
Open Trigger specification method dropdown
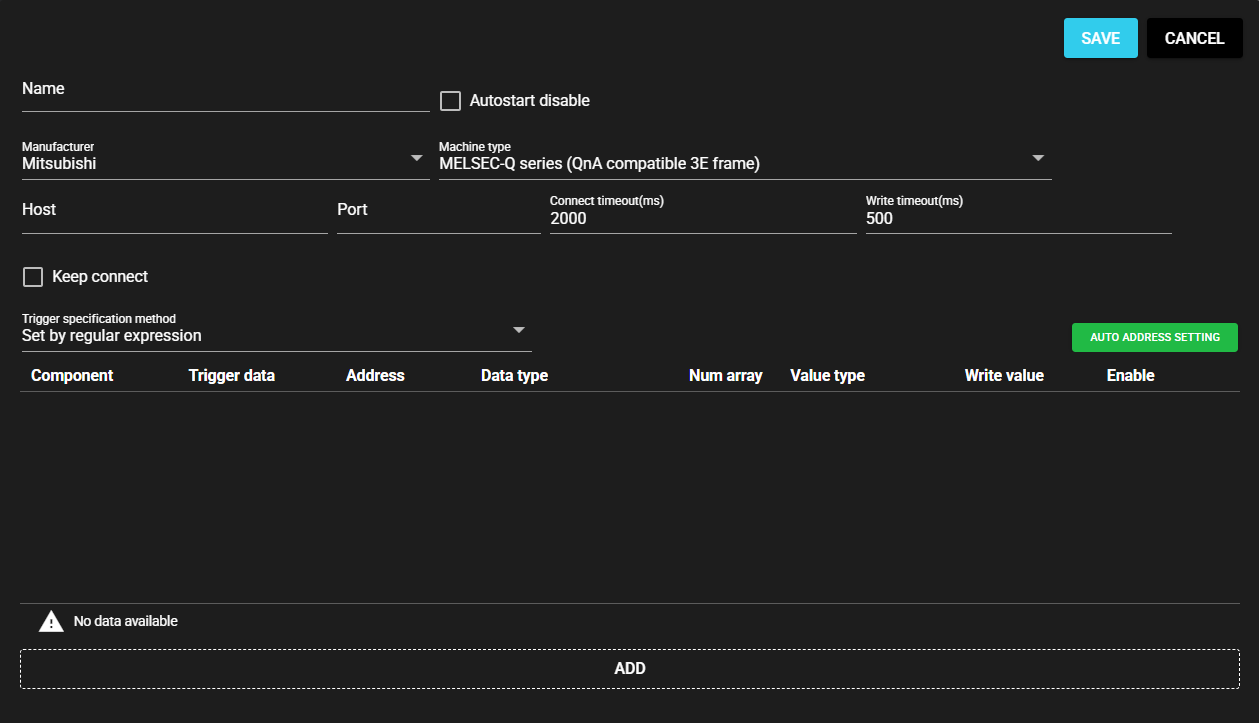pyautogui.click(x=275, y=335)
